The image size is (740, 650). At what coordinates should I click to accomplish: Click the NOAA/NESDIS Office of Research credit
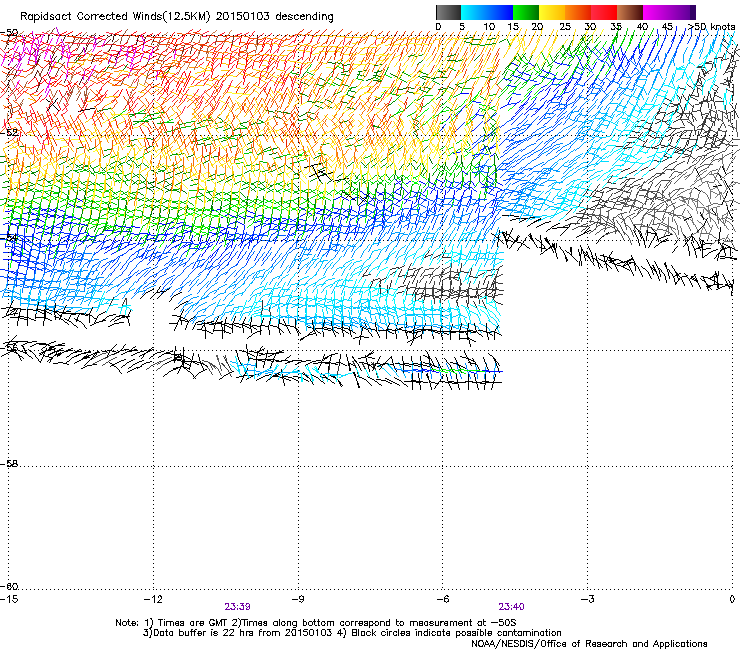[589, 643]
